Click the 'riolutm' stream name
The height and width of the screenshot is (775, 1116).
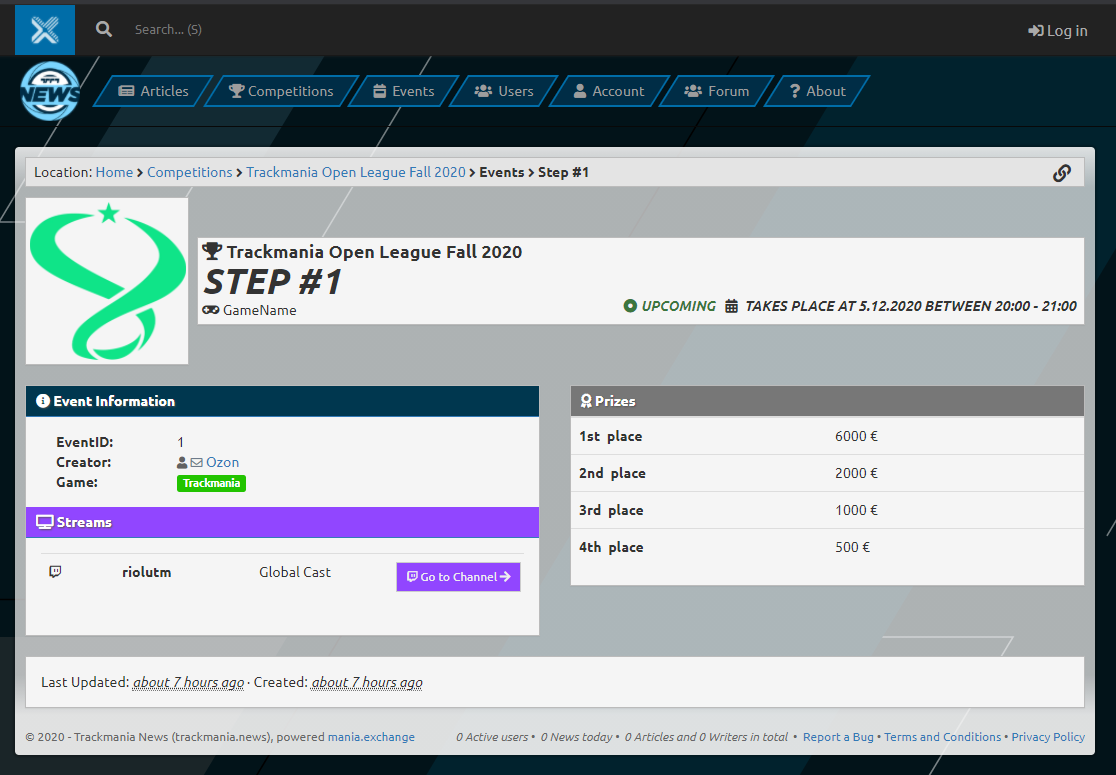(147, 572)
